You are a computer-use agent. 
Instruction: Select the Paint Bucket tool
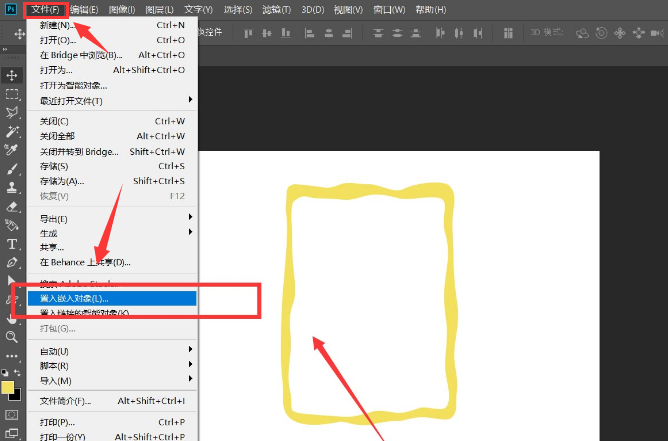12,225
